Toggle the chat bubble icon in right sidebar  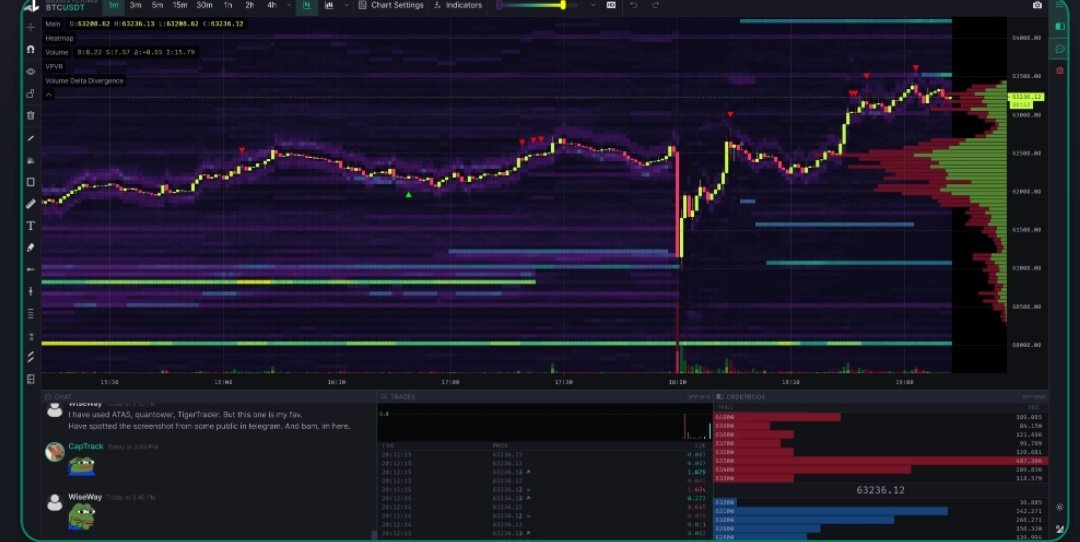pyautogui.click(x=1060, y=49)
